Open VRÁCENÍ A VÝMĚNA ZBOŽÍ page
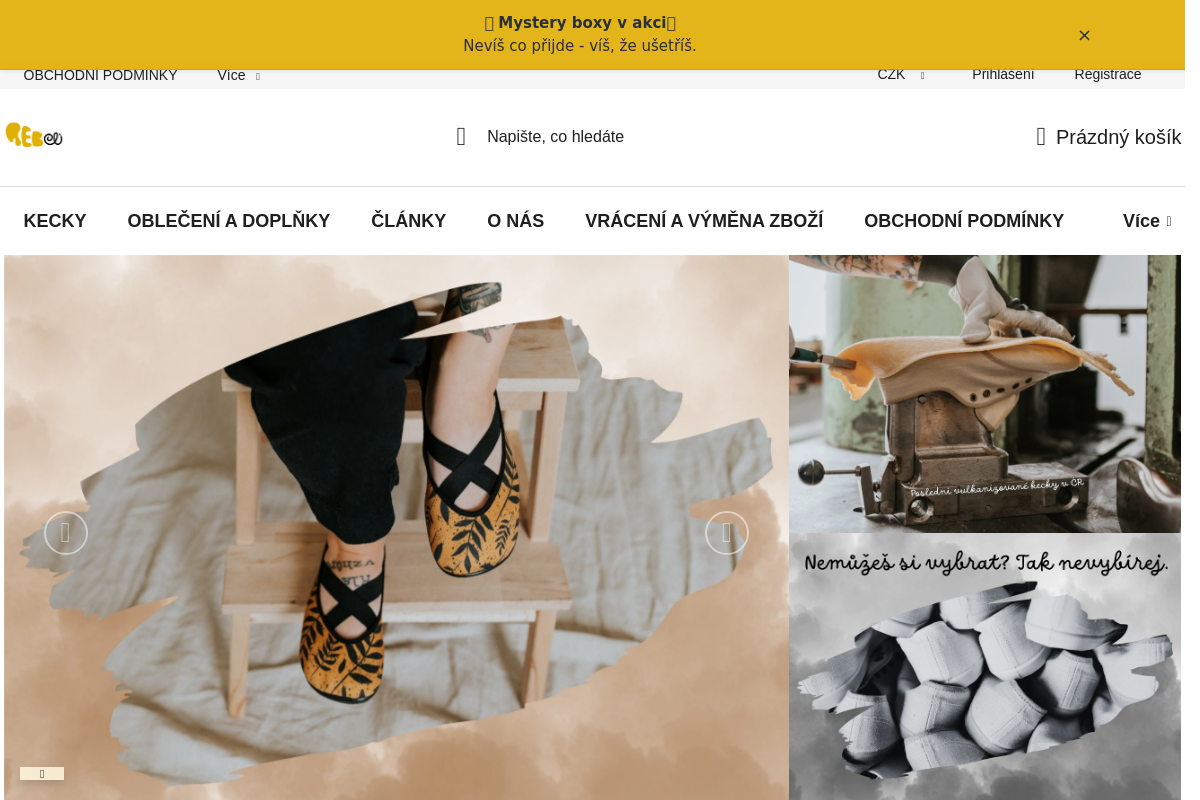Screen dimensions: 1200x800 pyautogui.click(x=704, y=221)
